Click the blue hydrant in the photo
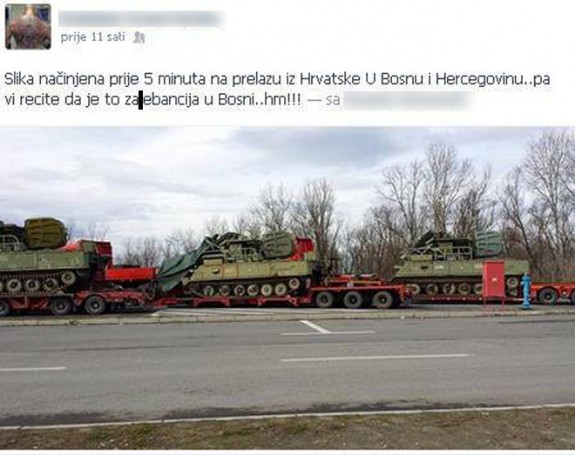Image resolution: width=575 pixels, height=455 pixels. coord(526,291)
